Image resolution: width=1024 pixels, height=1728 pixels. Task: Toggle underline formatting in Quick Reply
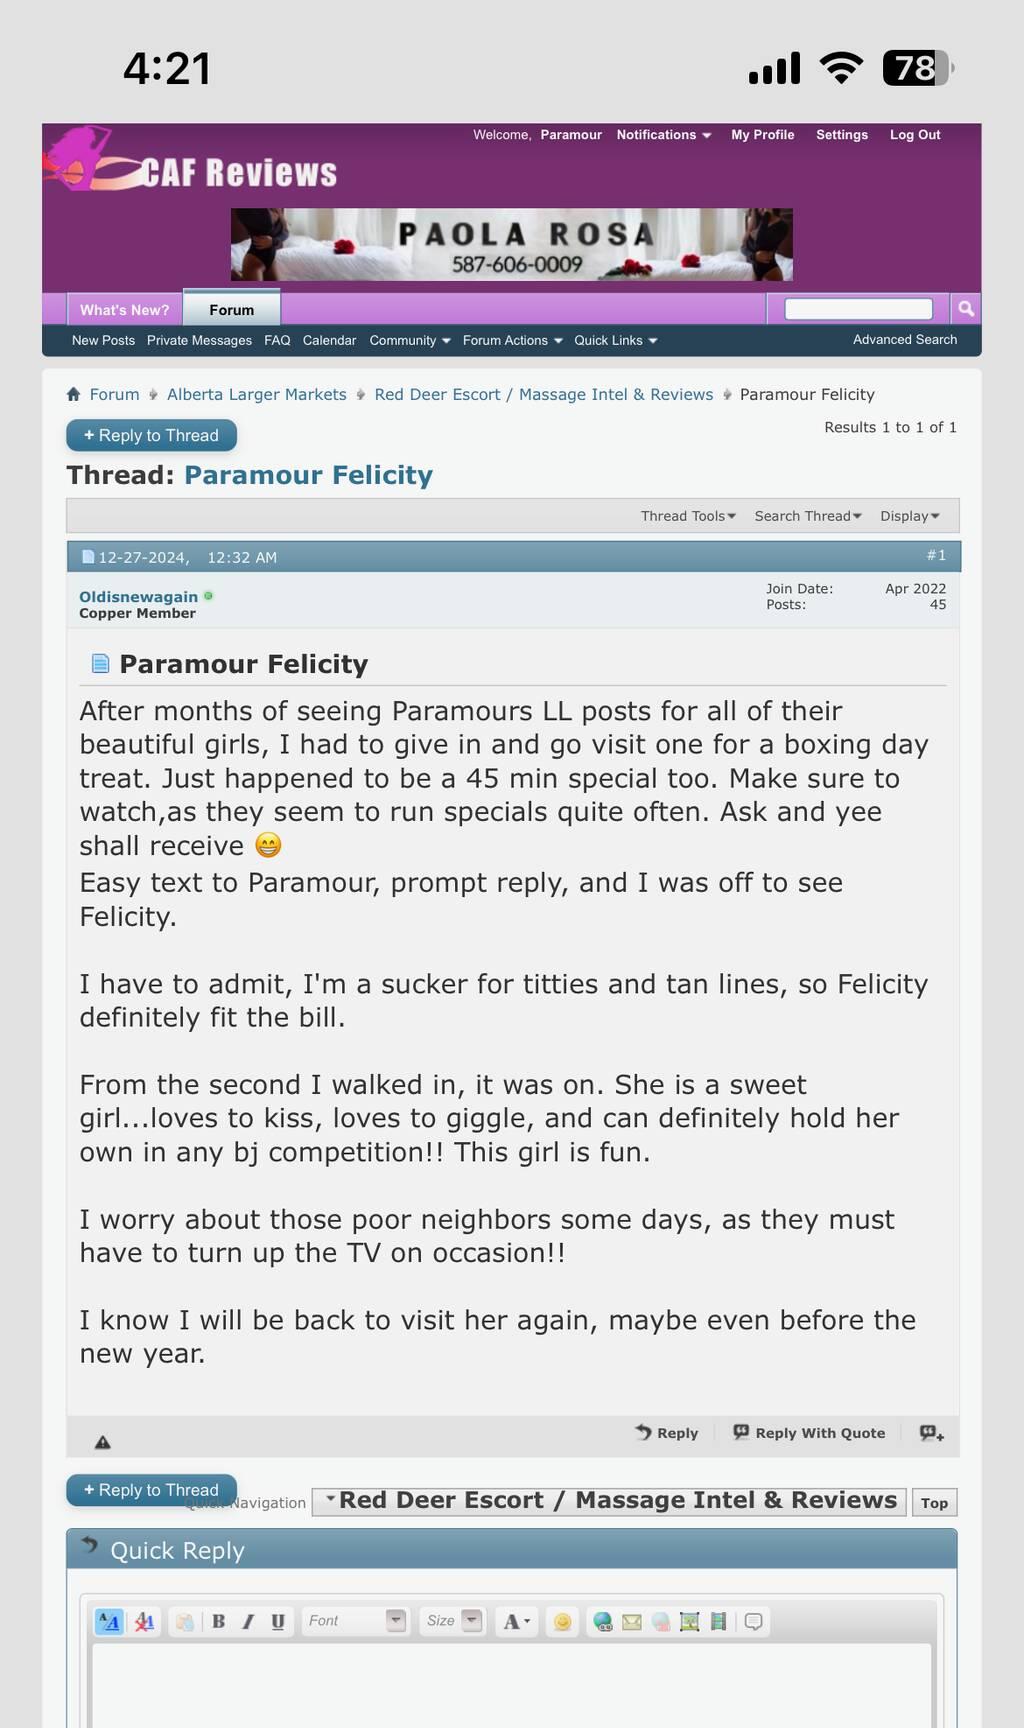278,1622
